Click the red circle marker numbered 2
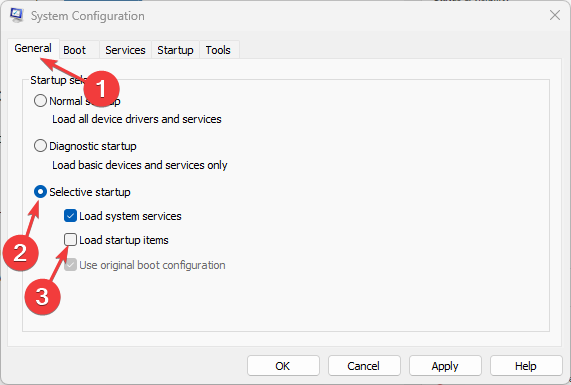The width and height of the screenshot is (571, 385). tap(20, 253)
